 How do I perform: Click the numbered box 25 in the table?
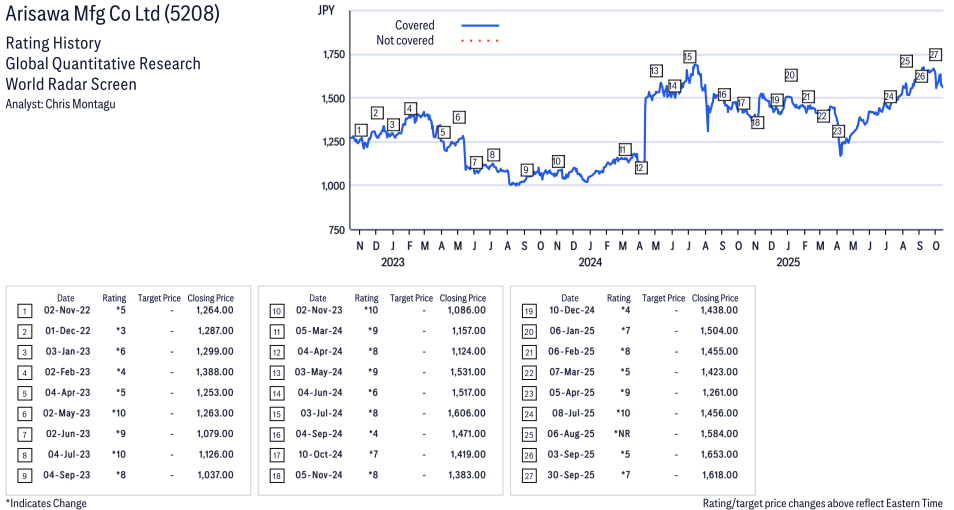point(527,434)
